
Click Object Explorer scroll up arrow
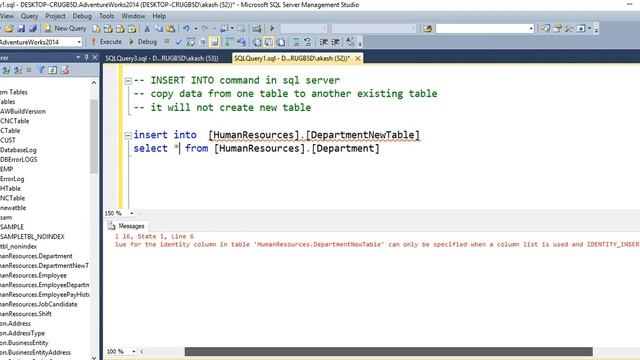94,83
